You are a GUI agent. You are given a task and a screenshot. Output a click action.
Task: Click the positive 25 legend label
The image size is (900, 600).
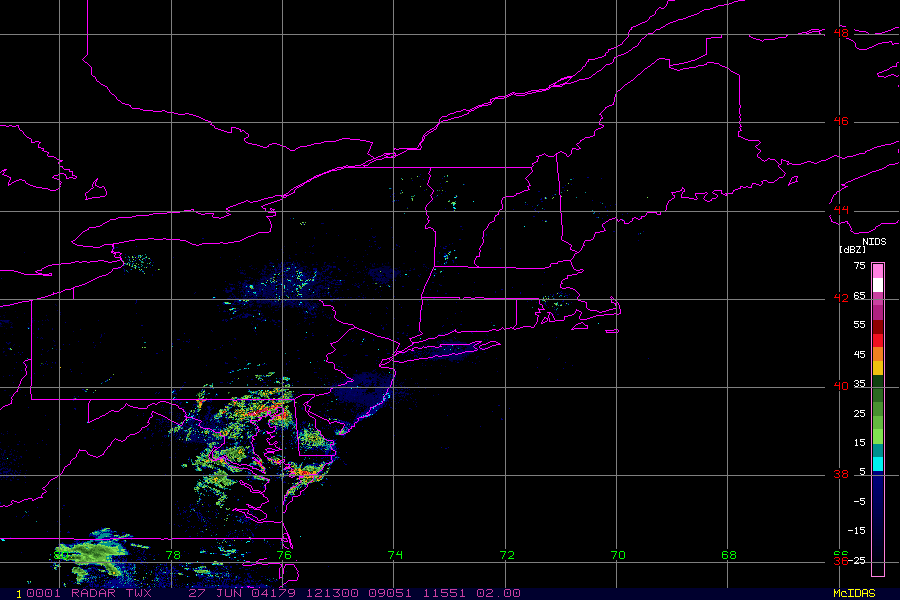point(859,414)
